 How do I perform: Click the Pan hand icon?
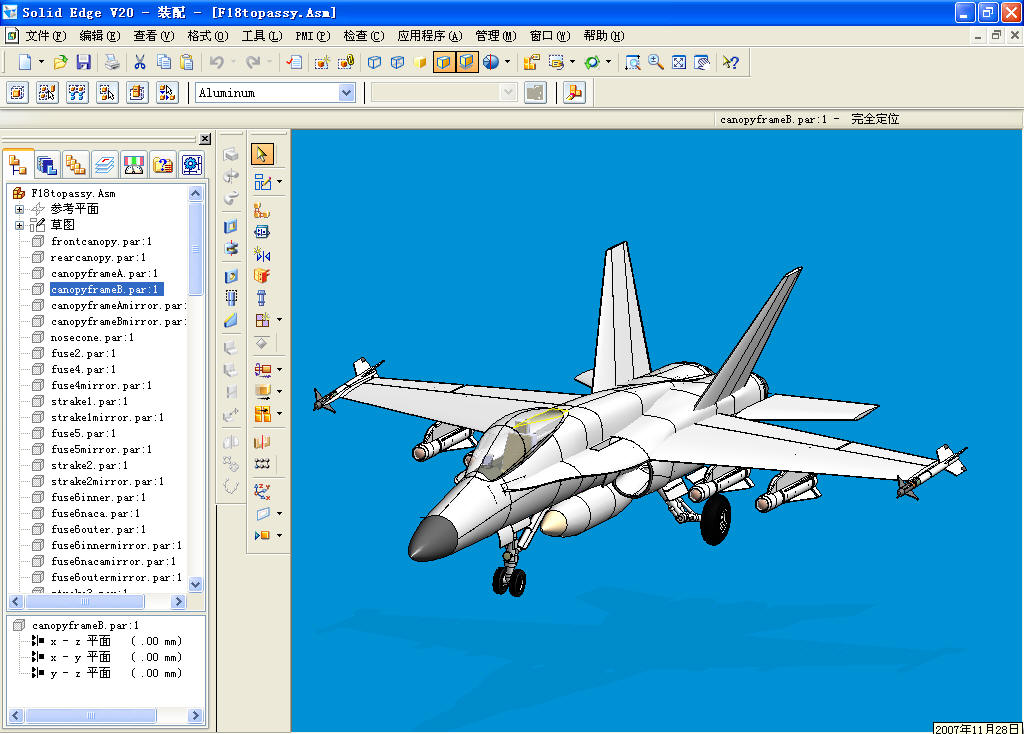point(702,62)
